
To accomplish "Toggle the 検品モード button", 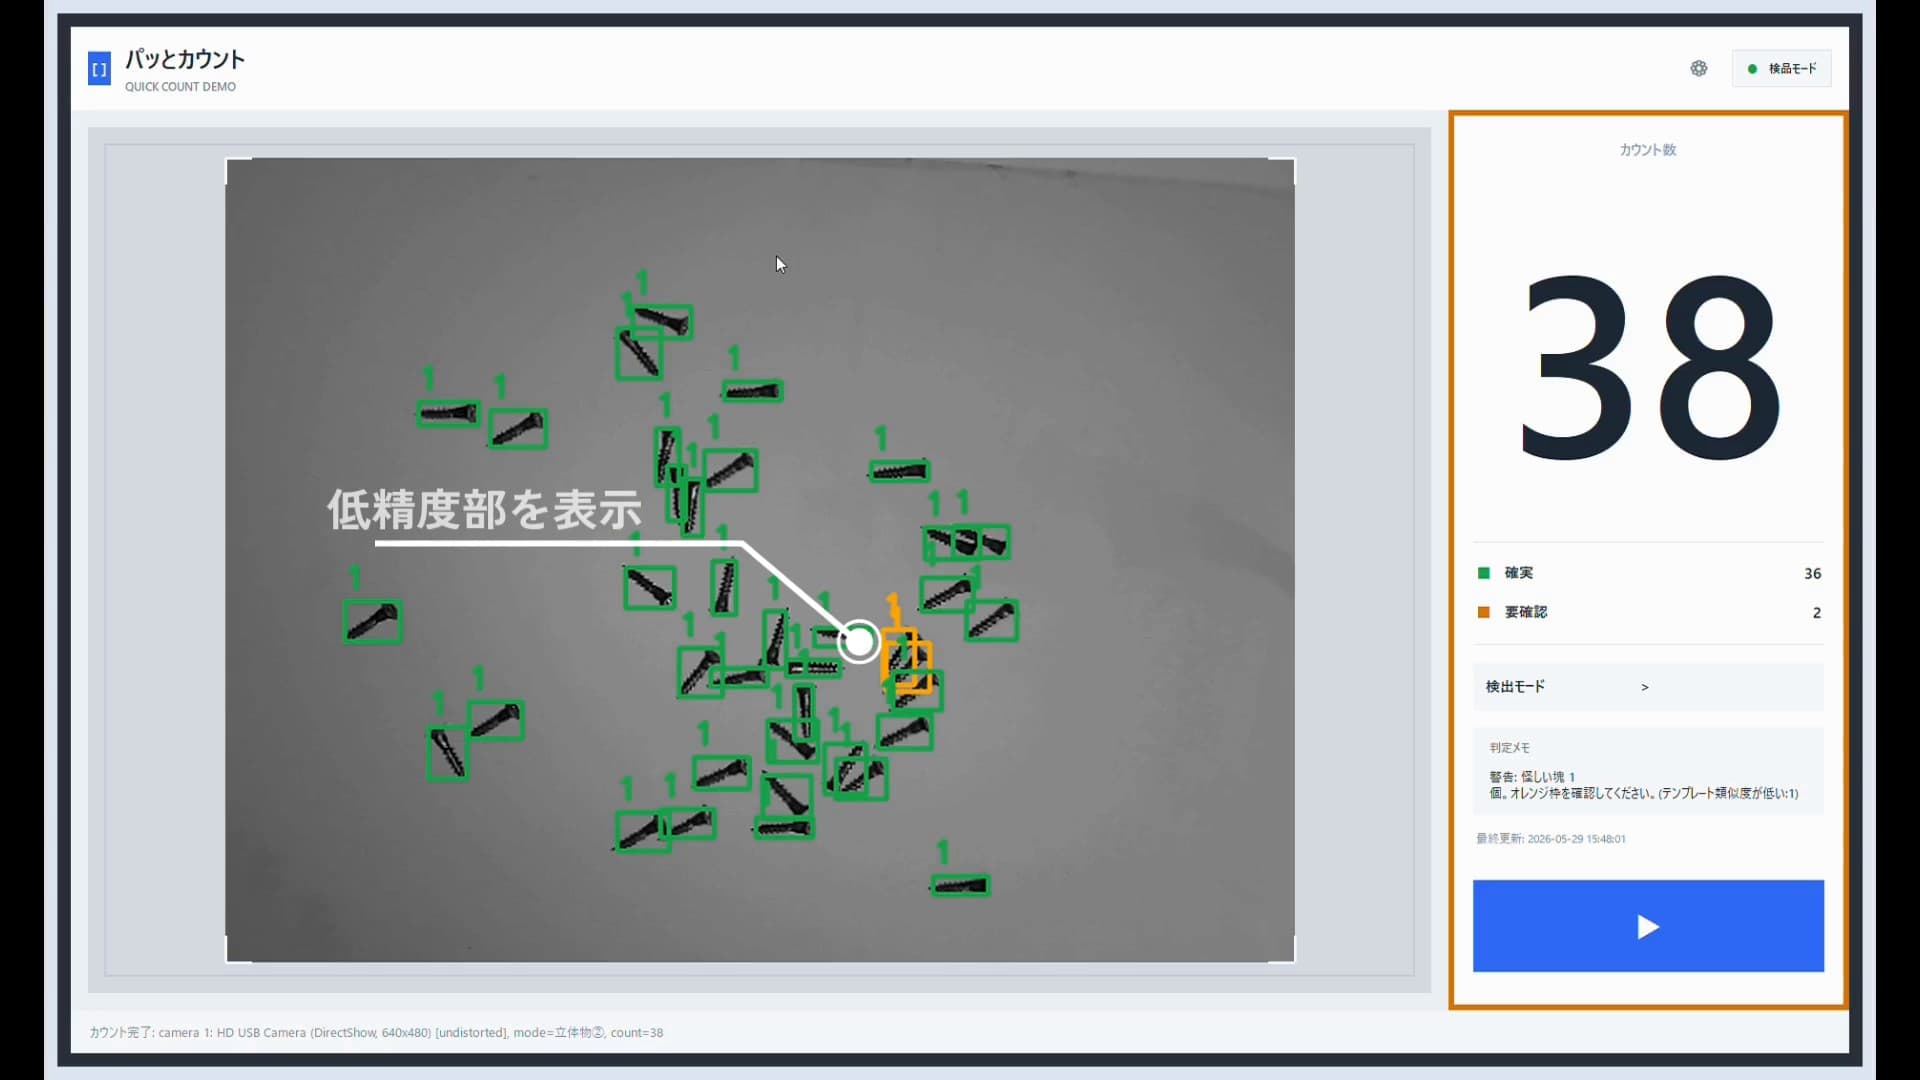I will pyautogui.click(x=1781, y=68).
